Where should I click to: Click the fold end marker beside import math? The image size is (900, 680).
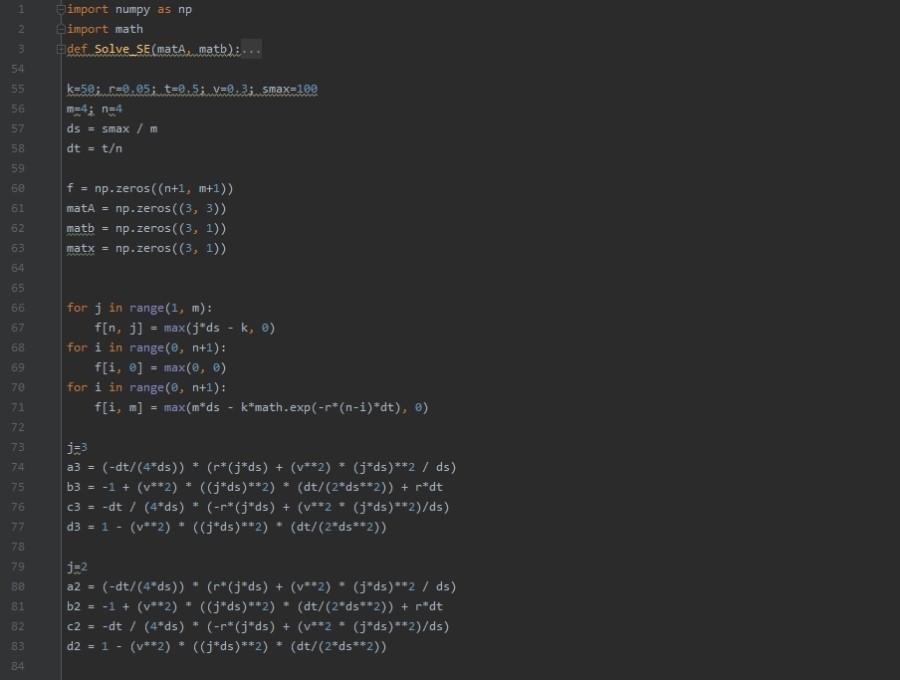click(61, 29)
